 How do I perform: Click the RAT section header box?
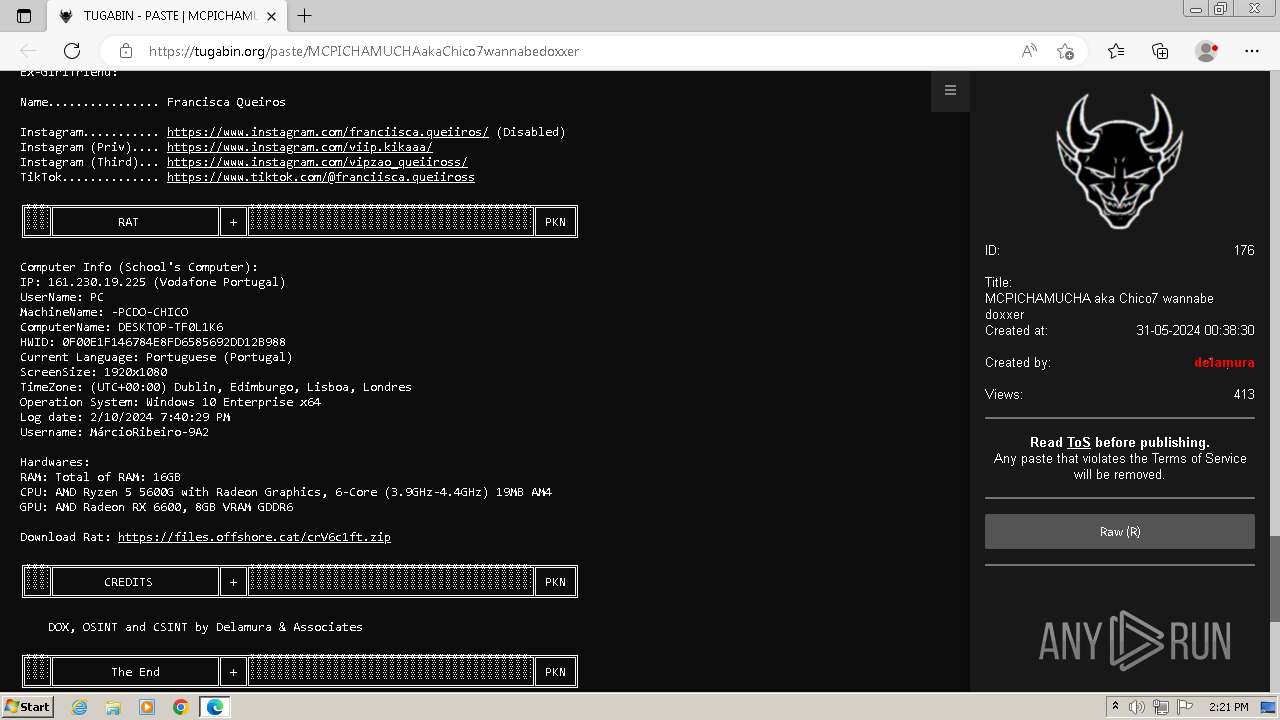[x=135, y=222]
